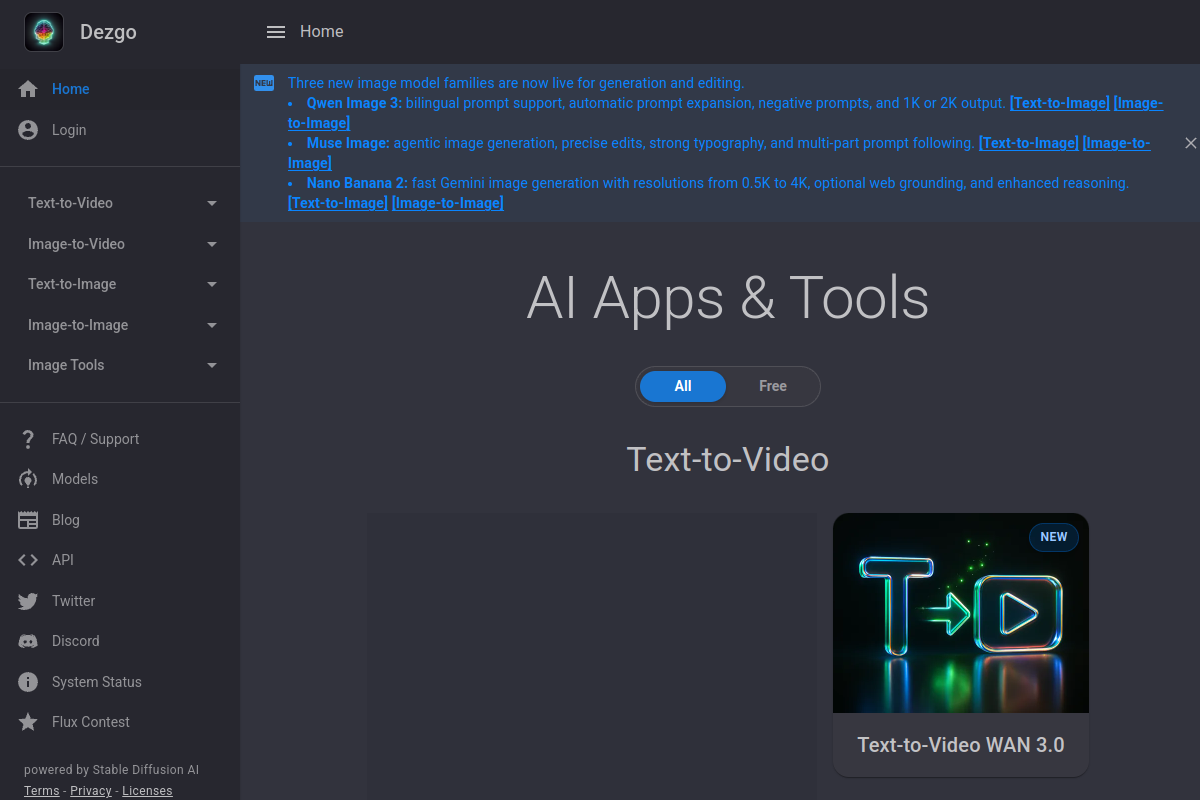Open Nano Banana 2 Text-to-Image link

tap(337, 203)
